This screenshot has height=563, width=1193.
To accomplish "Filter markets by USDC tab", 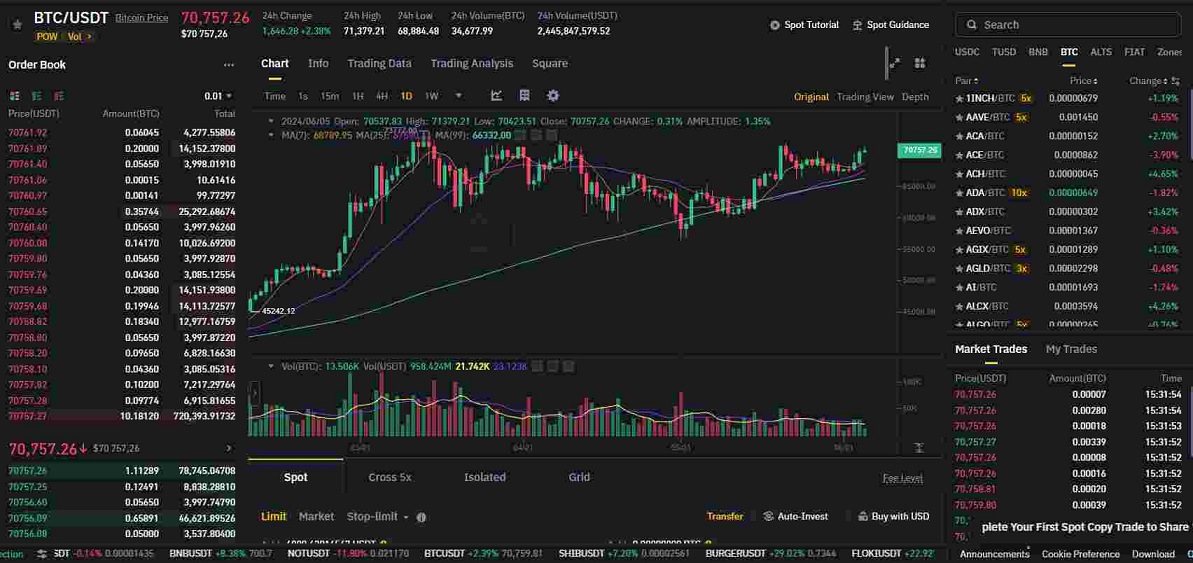I will click(x=967, y=52).
